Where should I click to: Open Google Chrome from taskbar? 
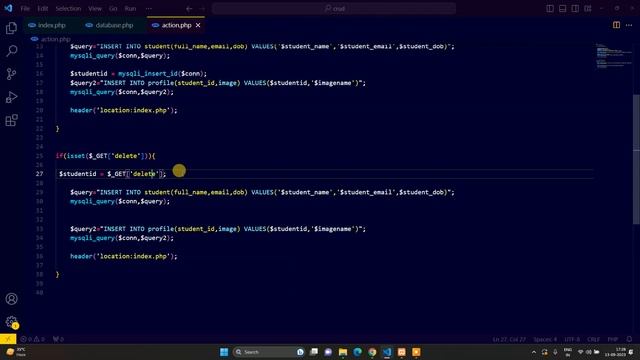tap(372, 352)
